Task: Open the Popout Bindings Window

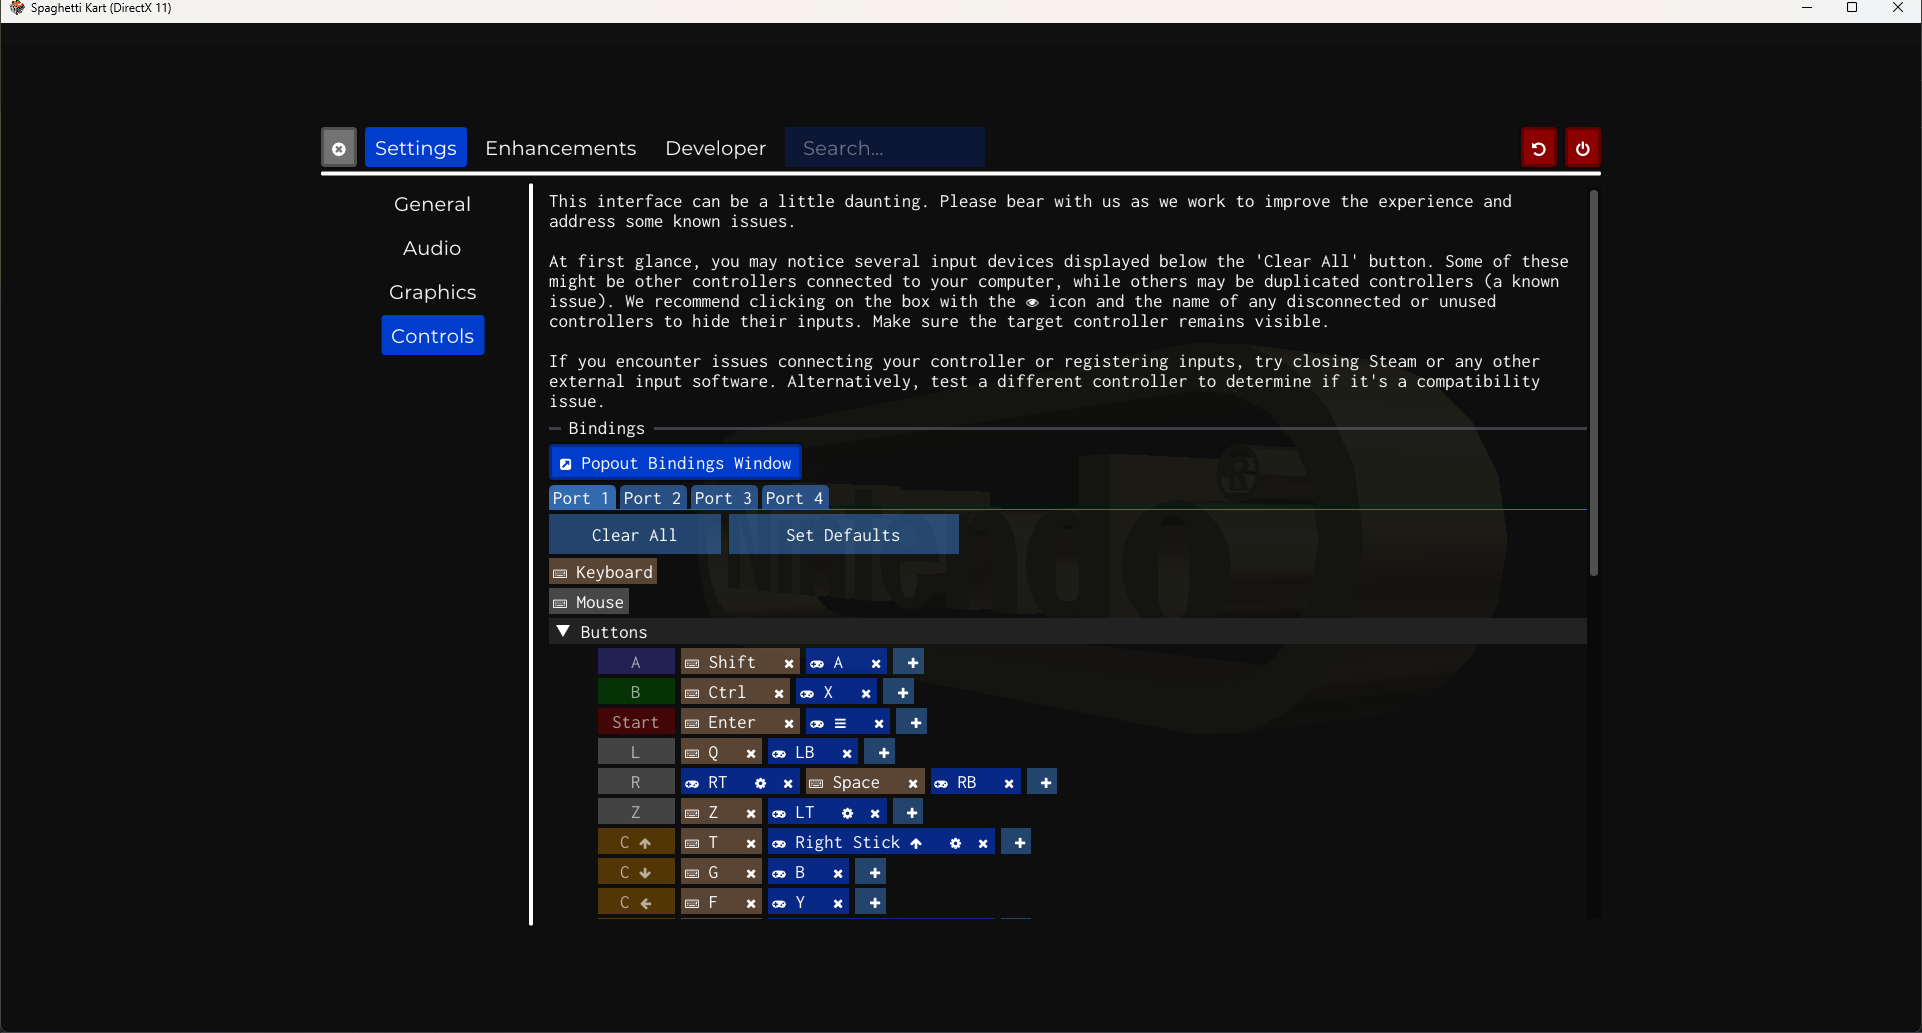Action: pyautogui.click(x=675, y=463)
